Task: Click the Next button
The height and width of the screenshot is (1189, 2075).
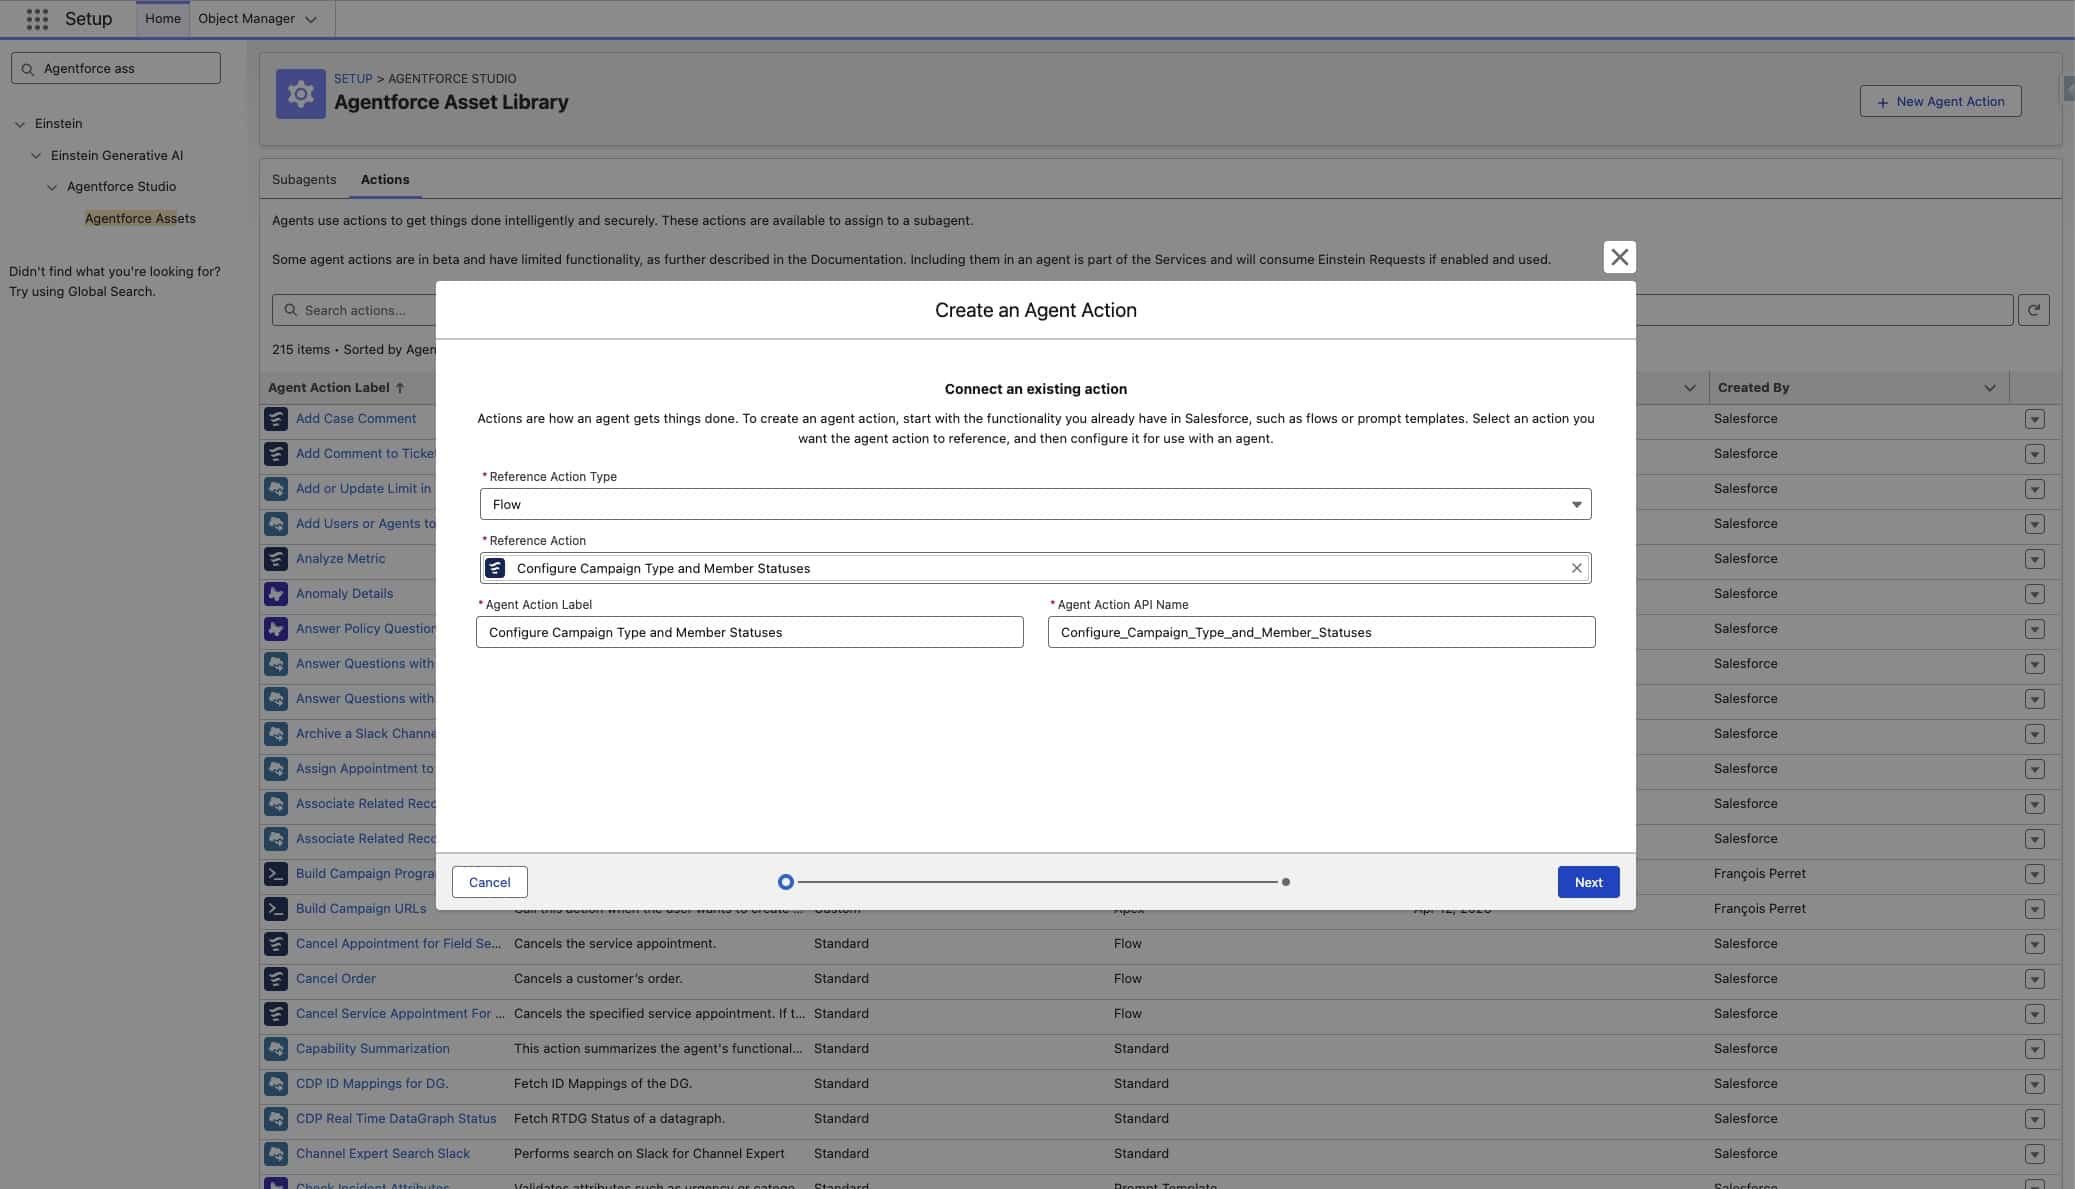Action: 1587,882
